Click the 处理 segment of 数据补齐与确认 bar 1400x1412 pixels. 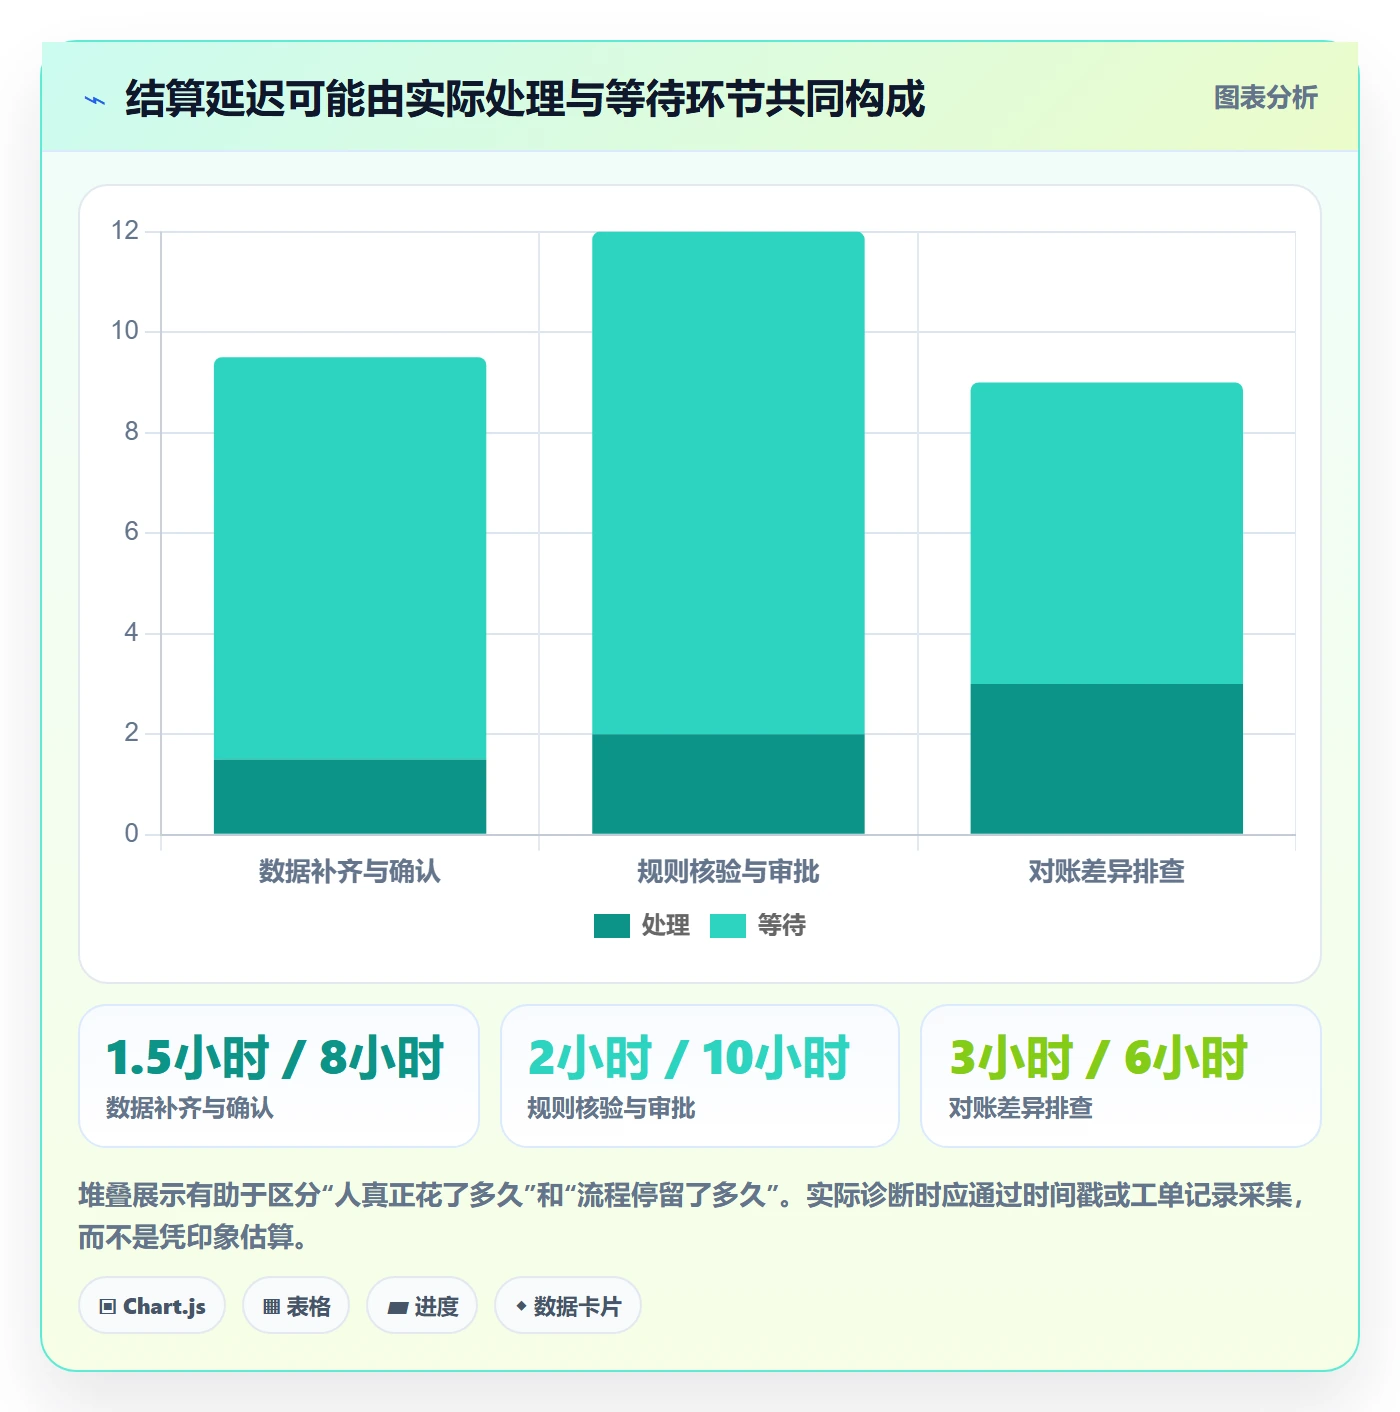(350, 797)
